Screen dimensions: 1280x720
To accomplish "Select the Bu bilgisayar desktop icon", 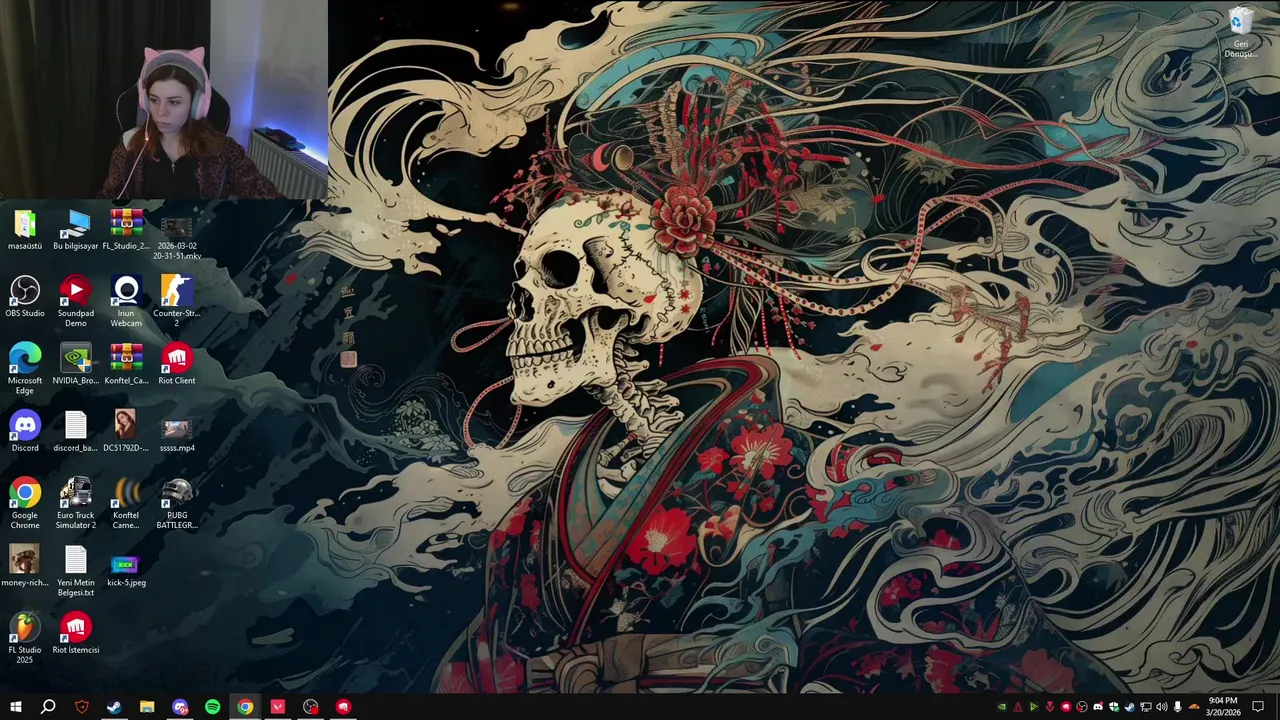I will tap(76, 229).
